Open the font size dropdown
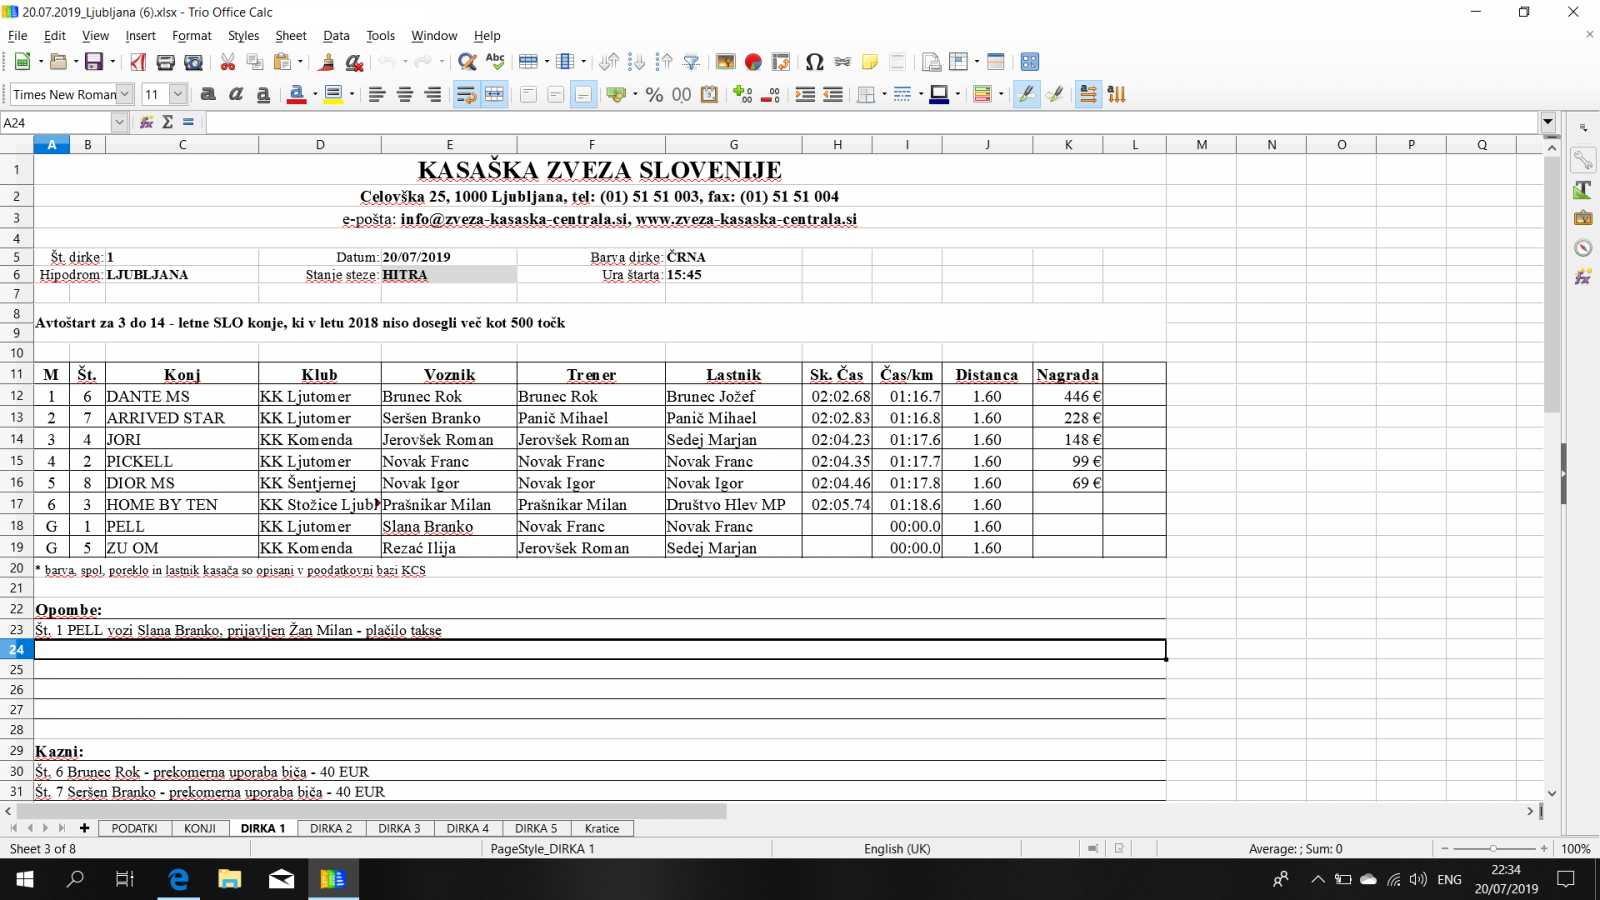Screen dimensions: 1600x900 click(x=178, y=94)
